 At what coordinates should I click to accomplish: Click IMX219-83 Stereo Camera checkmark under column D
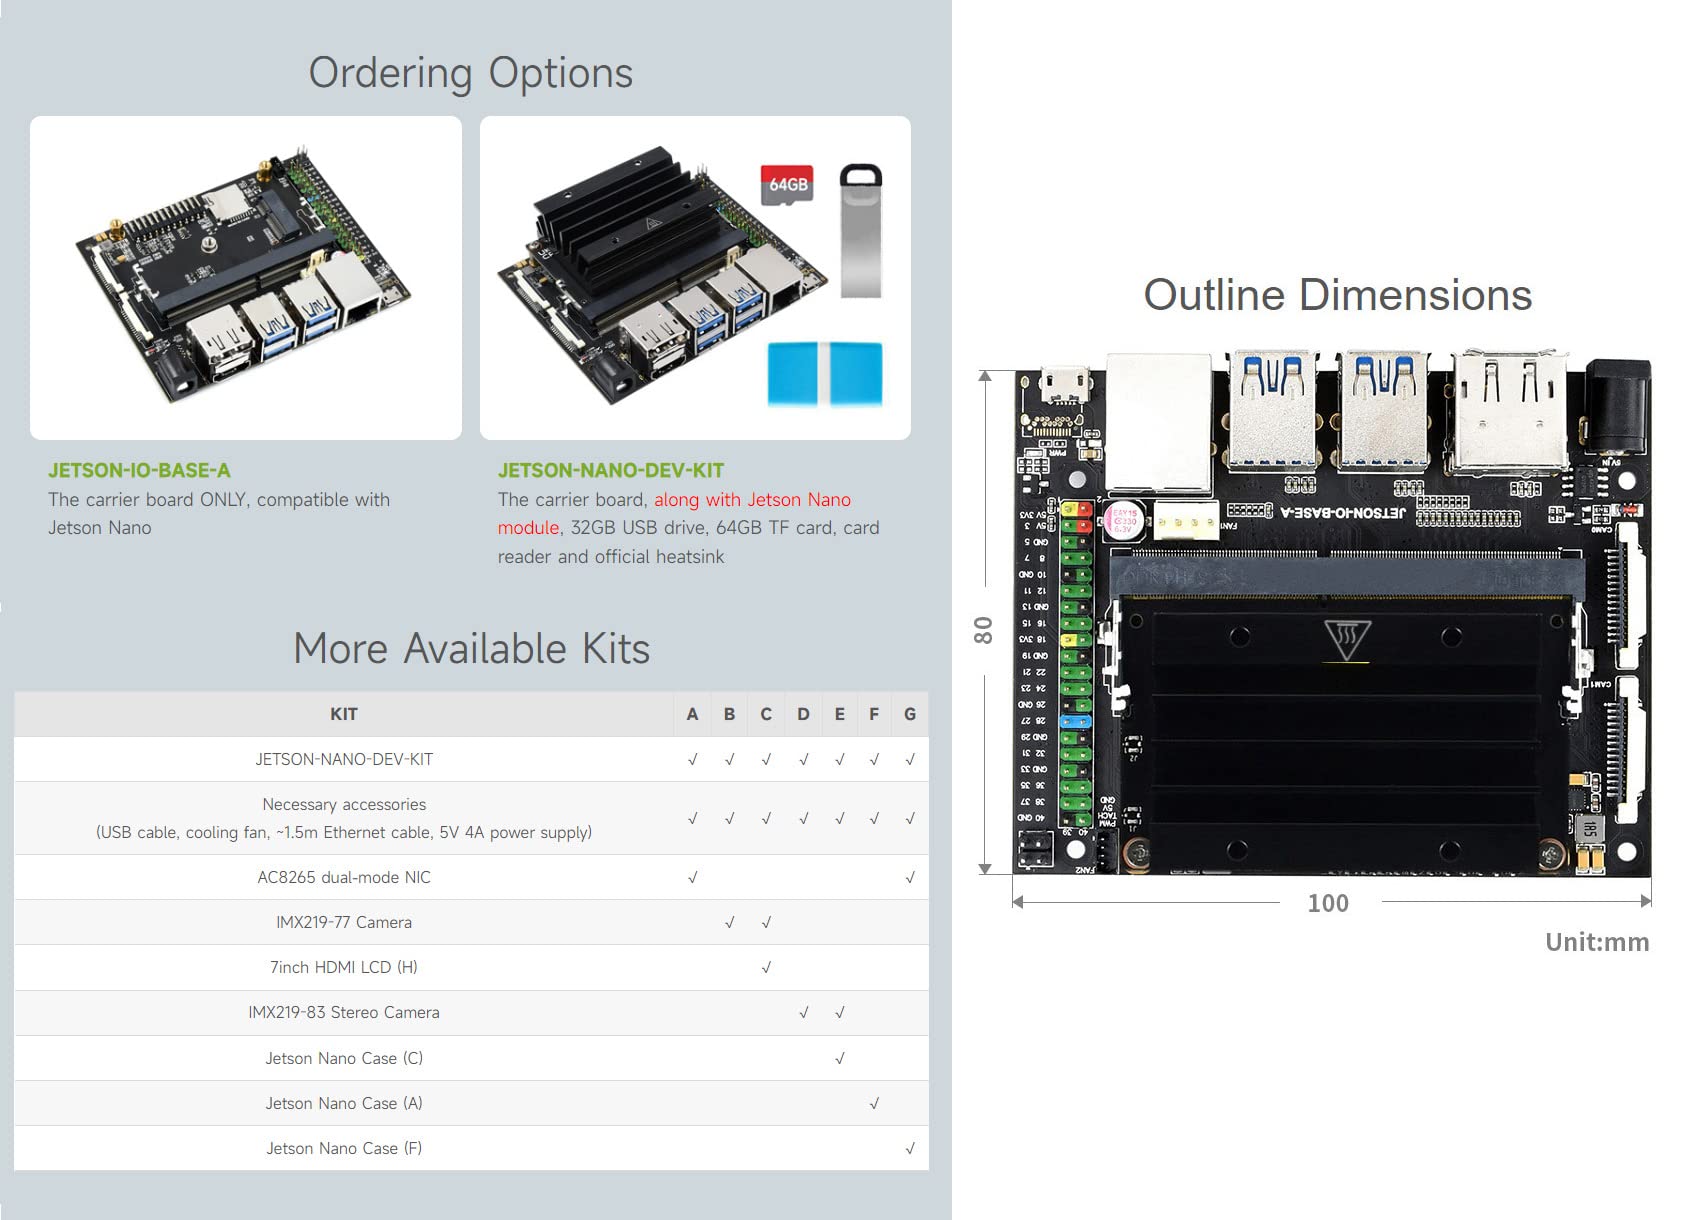click(803, 1012)
